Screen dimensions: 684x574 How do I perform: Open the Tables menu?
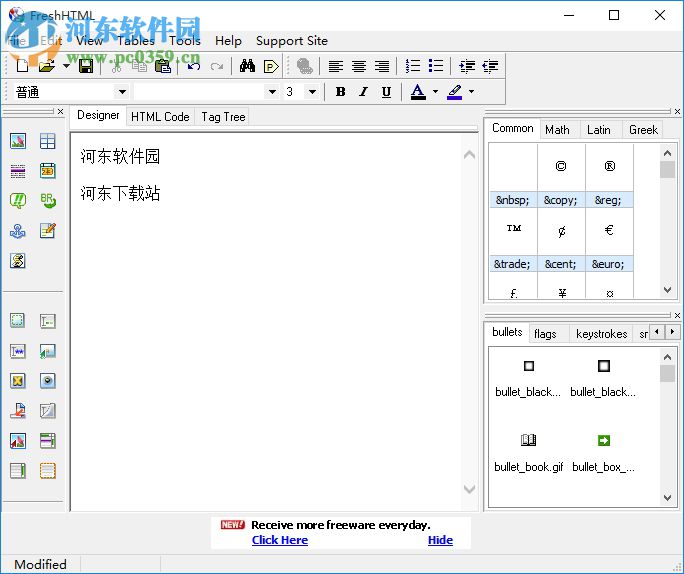136,41
